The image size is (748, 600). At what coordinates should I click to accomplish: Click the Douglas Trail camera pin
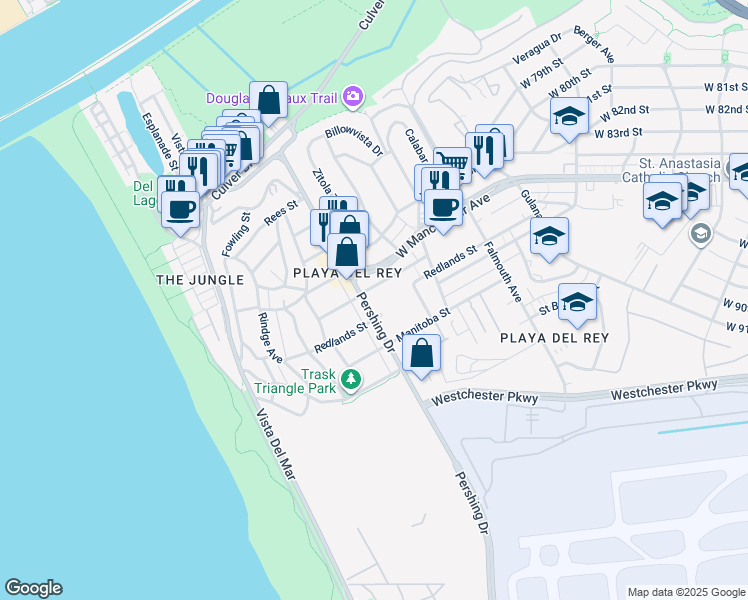[x=353, y=97]
